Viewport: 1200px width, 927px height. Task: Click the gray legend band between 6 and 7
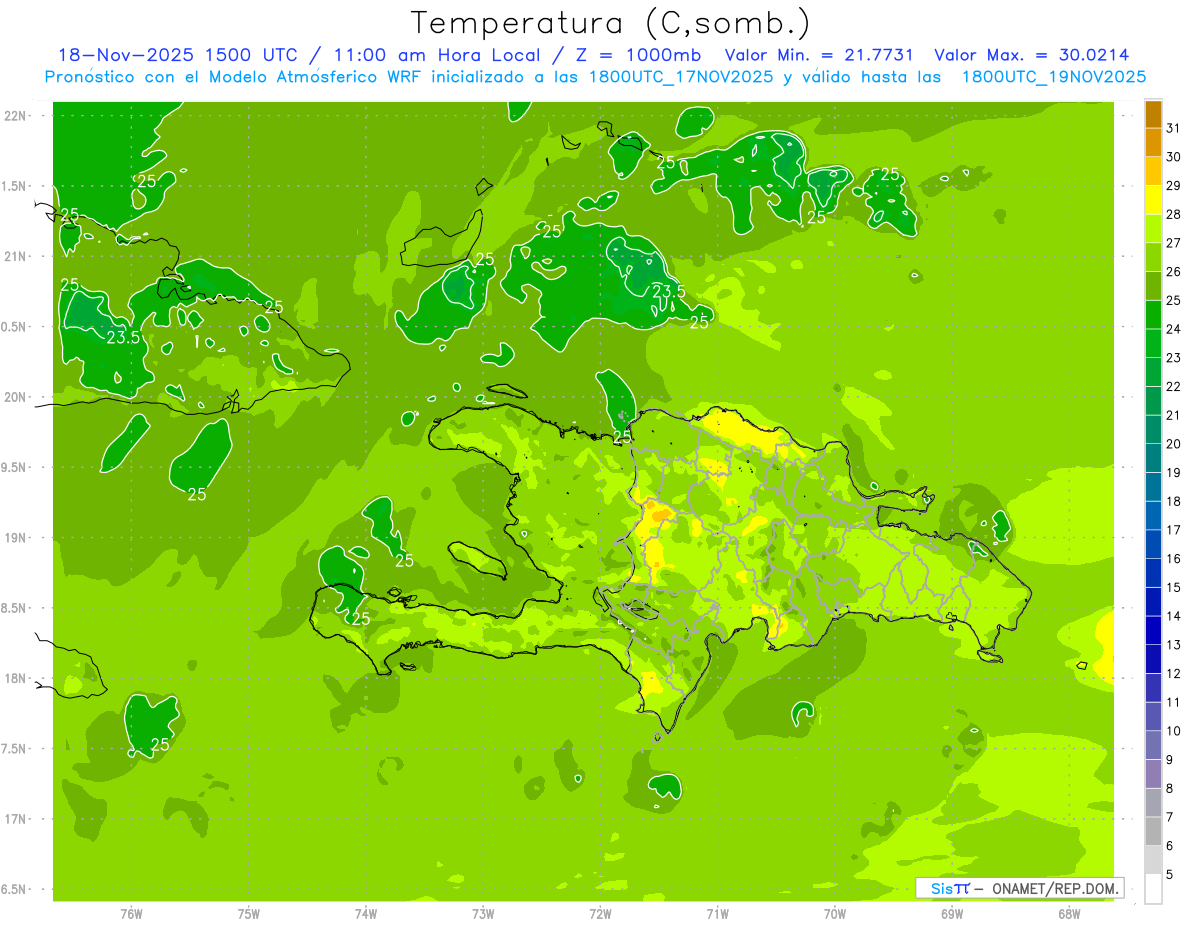point(1153,831)
